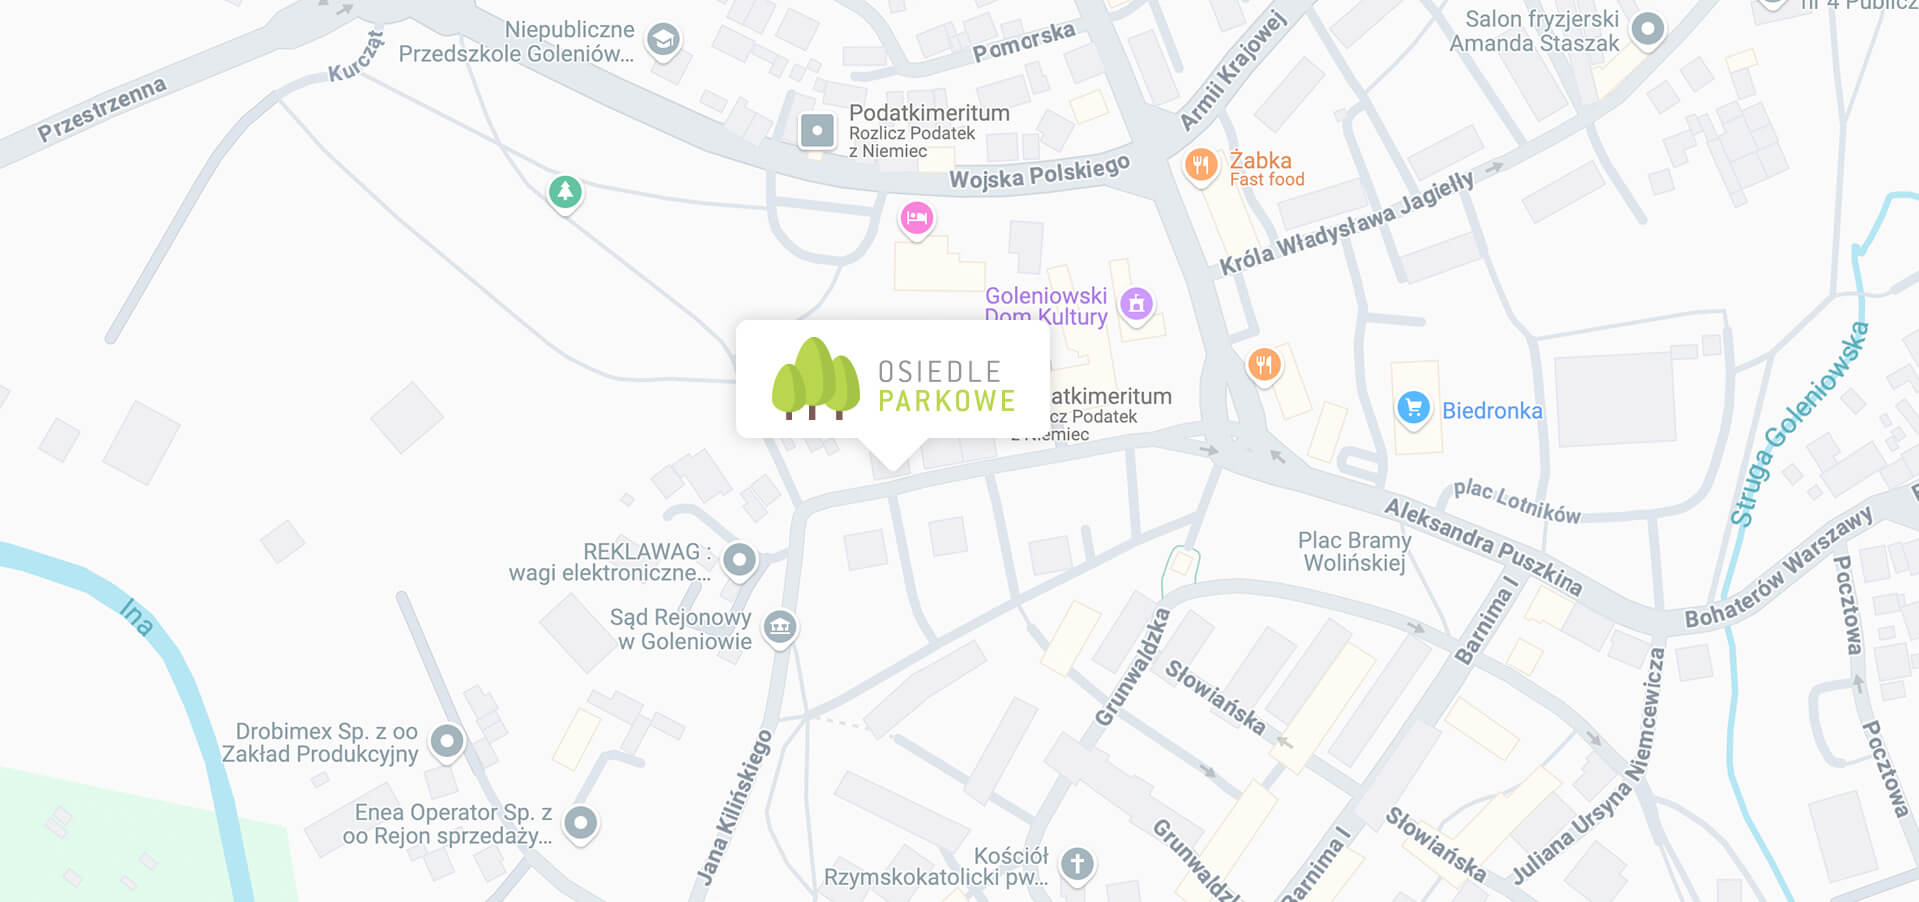Screen dimensions: 1919x902
Task: Click the Żabka fast food restaurant pin
Action: (1201, 166)
